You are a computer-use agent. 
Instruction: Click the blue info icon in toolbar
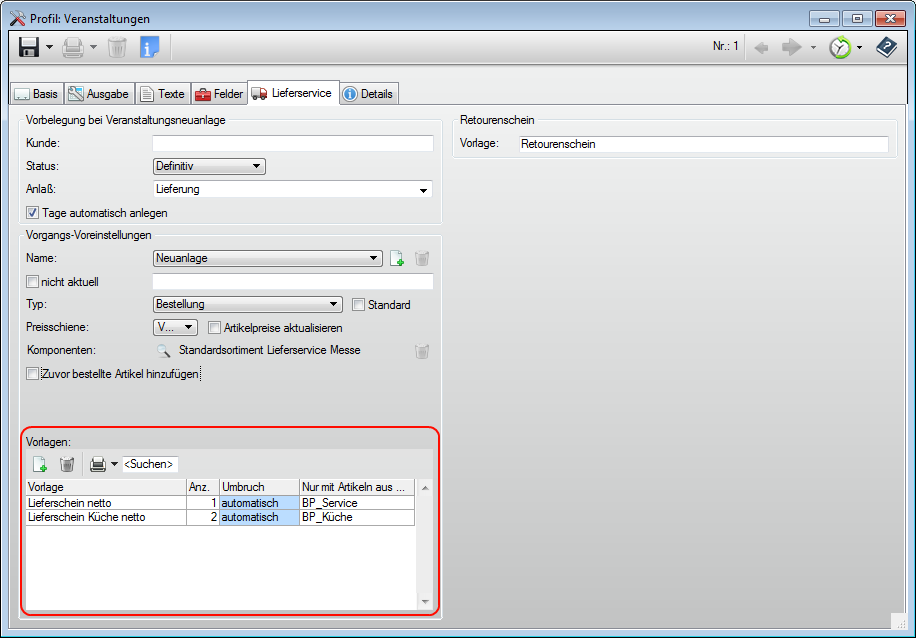point(149,47)
